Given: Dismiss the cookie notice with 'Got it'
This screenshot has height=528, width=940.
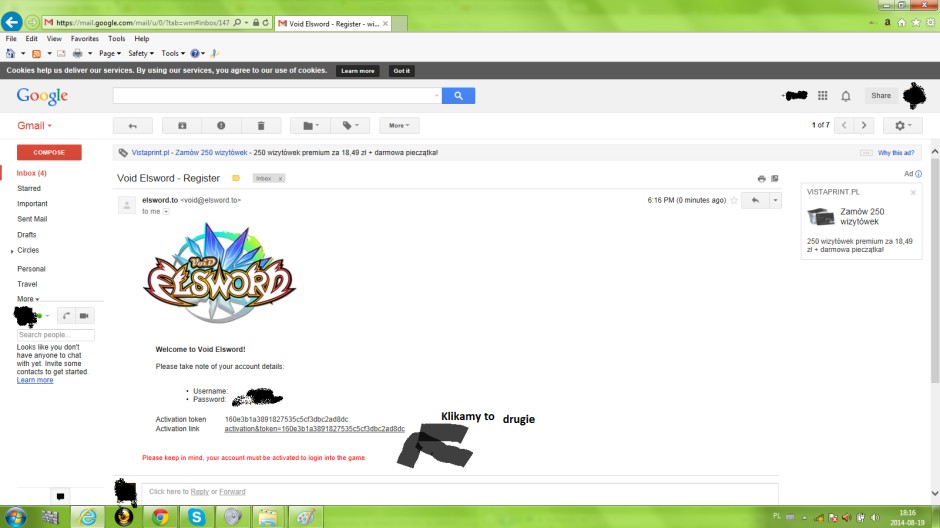Looking at the screenshot, I should (x=402, y=71).
